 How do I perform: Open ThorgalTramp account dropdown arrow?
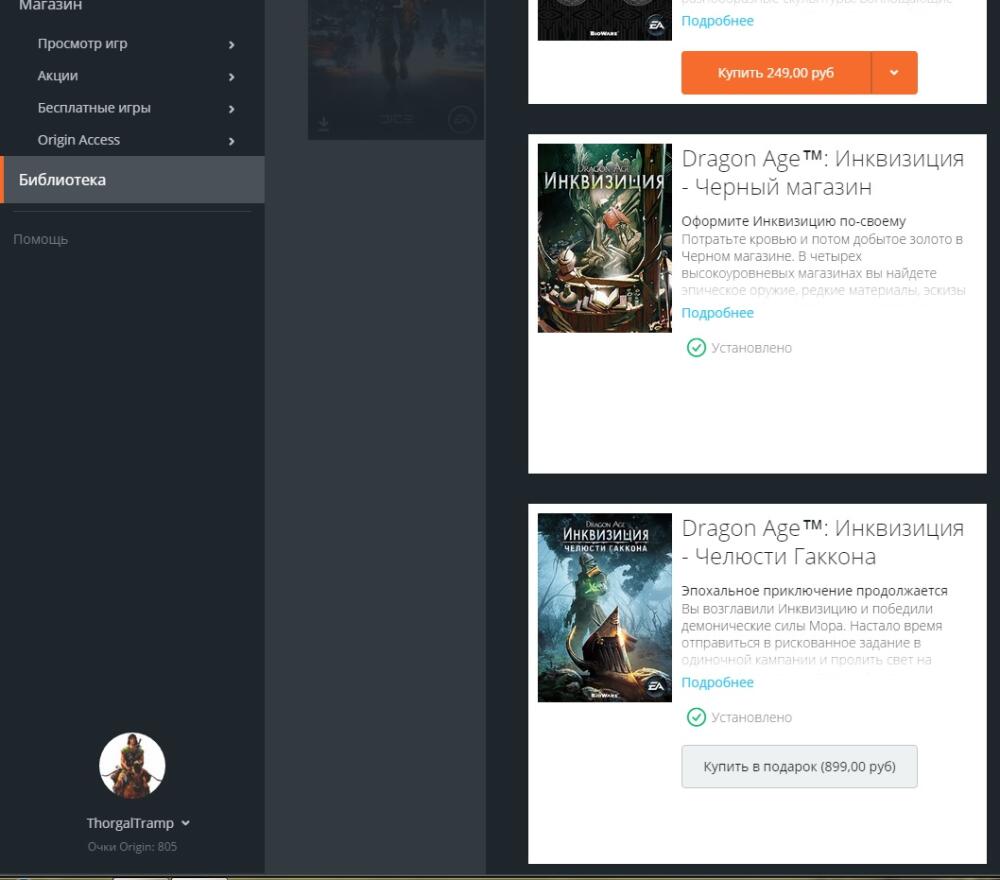tap(186, 823)
